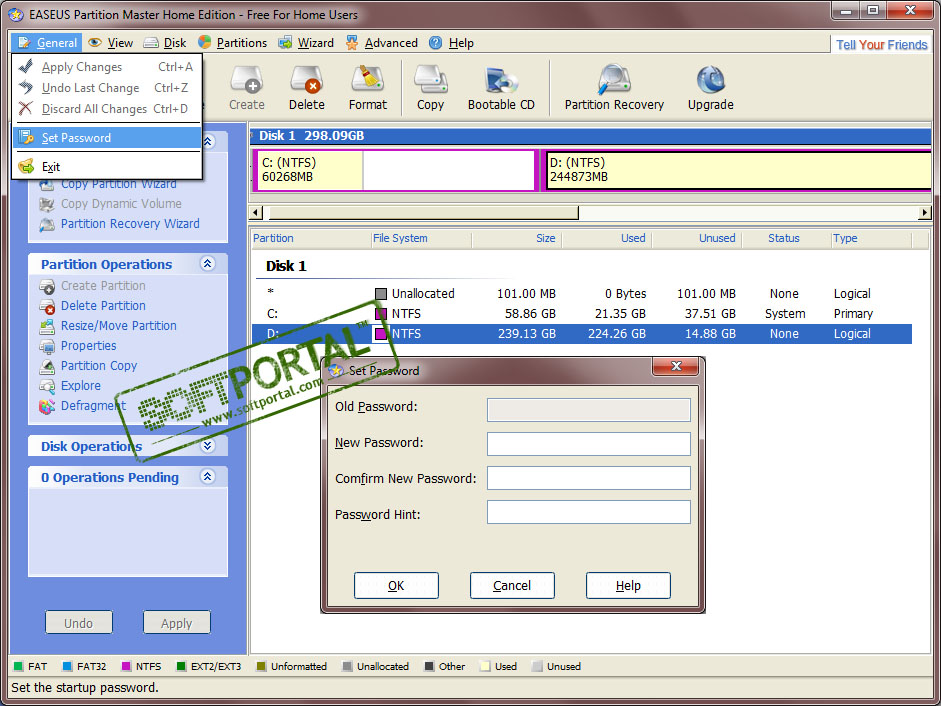Click the Delete partition toolbar icon
Screen dimensions: 941x706
(x=307, y=88)
